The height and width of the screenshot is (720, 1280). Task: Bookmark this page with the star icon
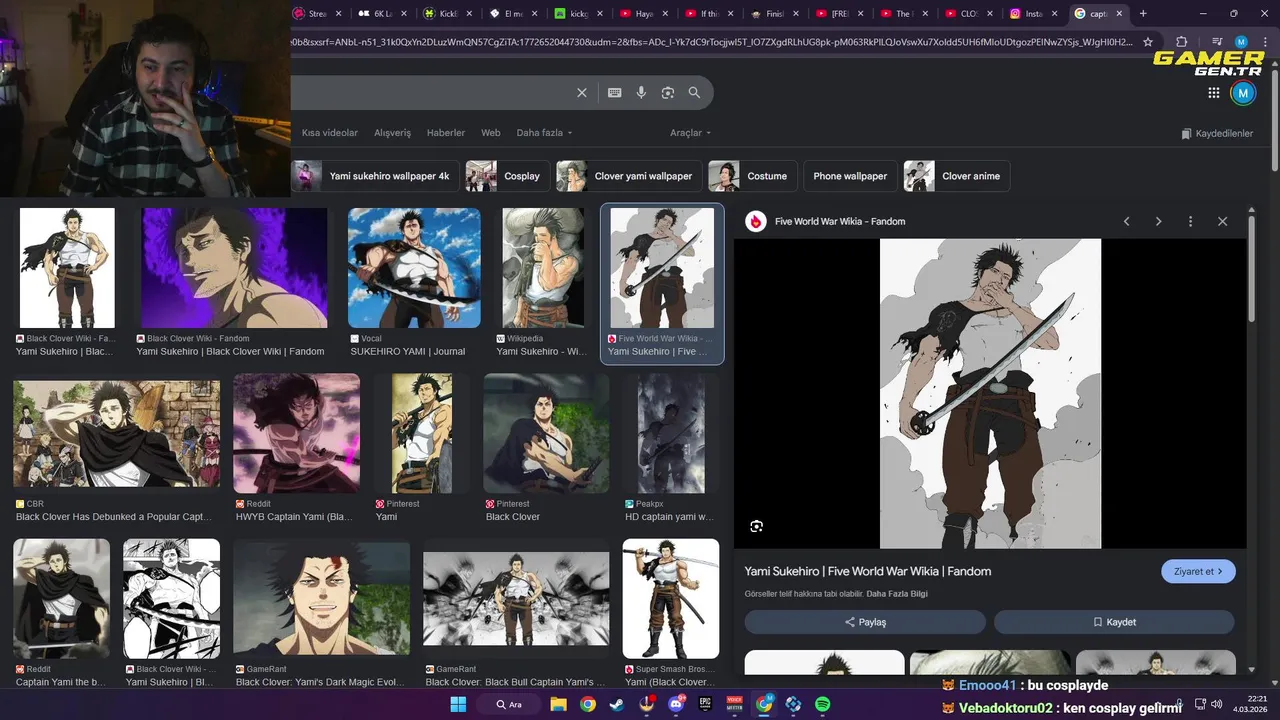[1148, 42]
